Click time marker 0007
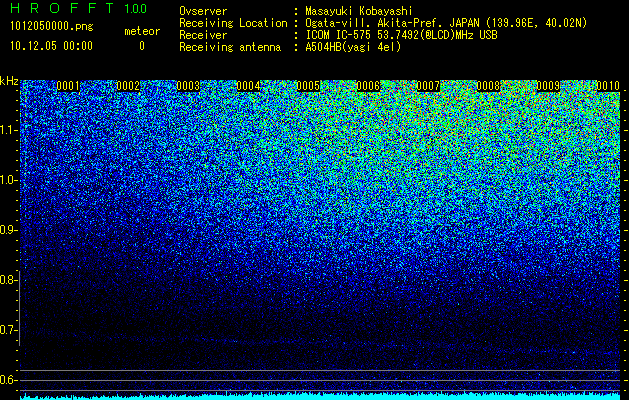This screenshot has width=629, height=400. [428, 86]
